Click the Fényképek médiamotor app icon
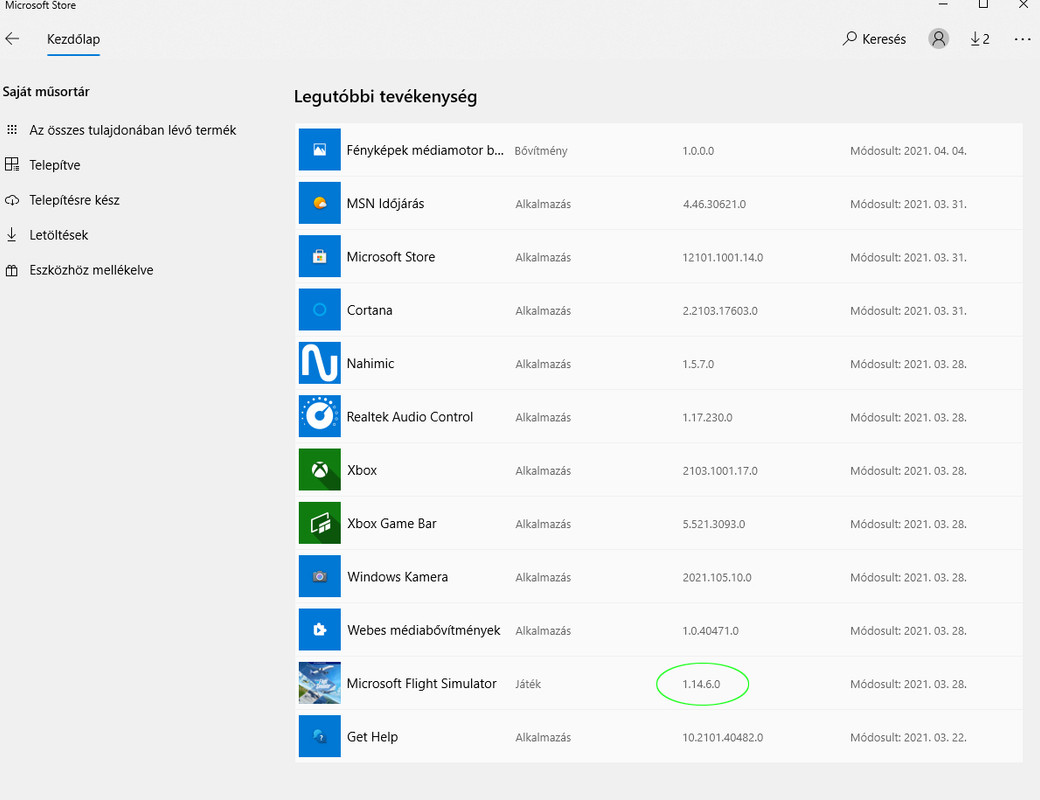The width and height of the screenshot is (1040, 800). [320, 150]
